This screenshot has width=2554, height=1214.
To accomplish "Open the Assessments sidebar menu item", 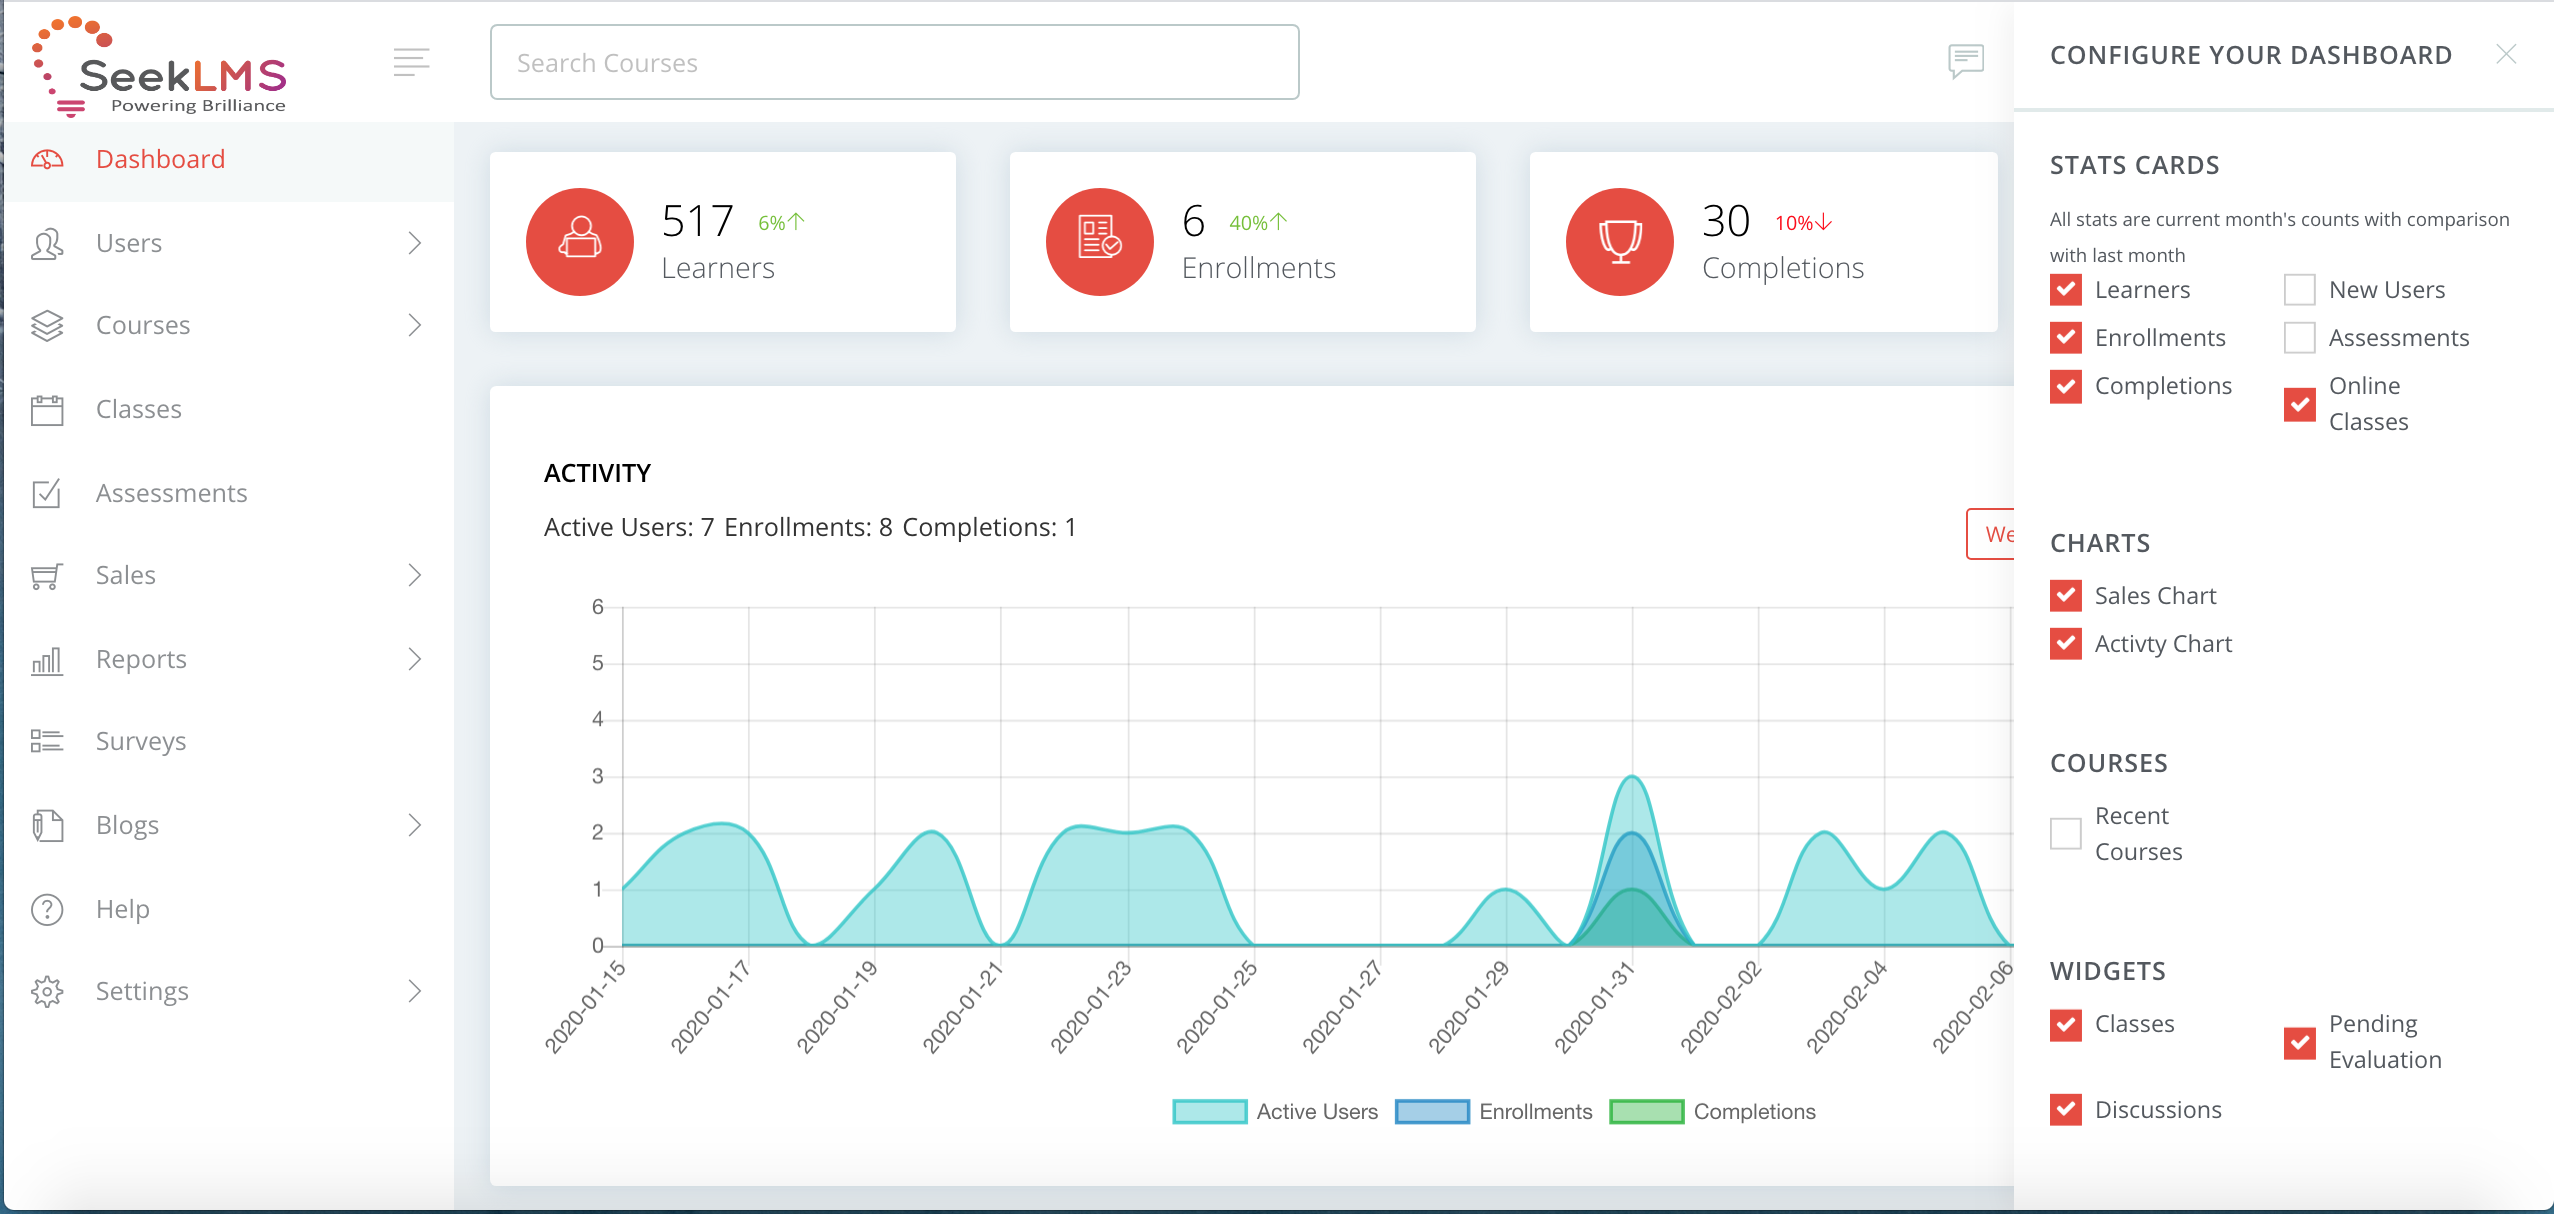I will [229, 493].
